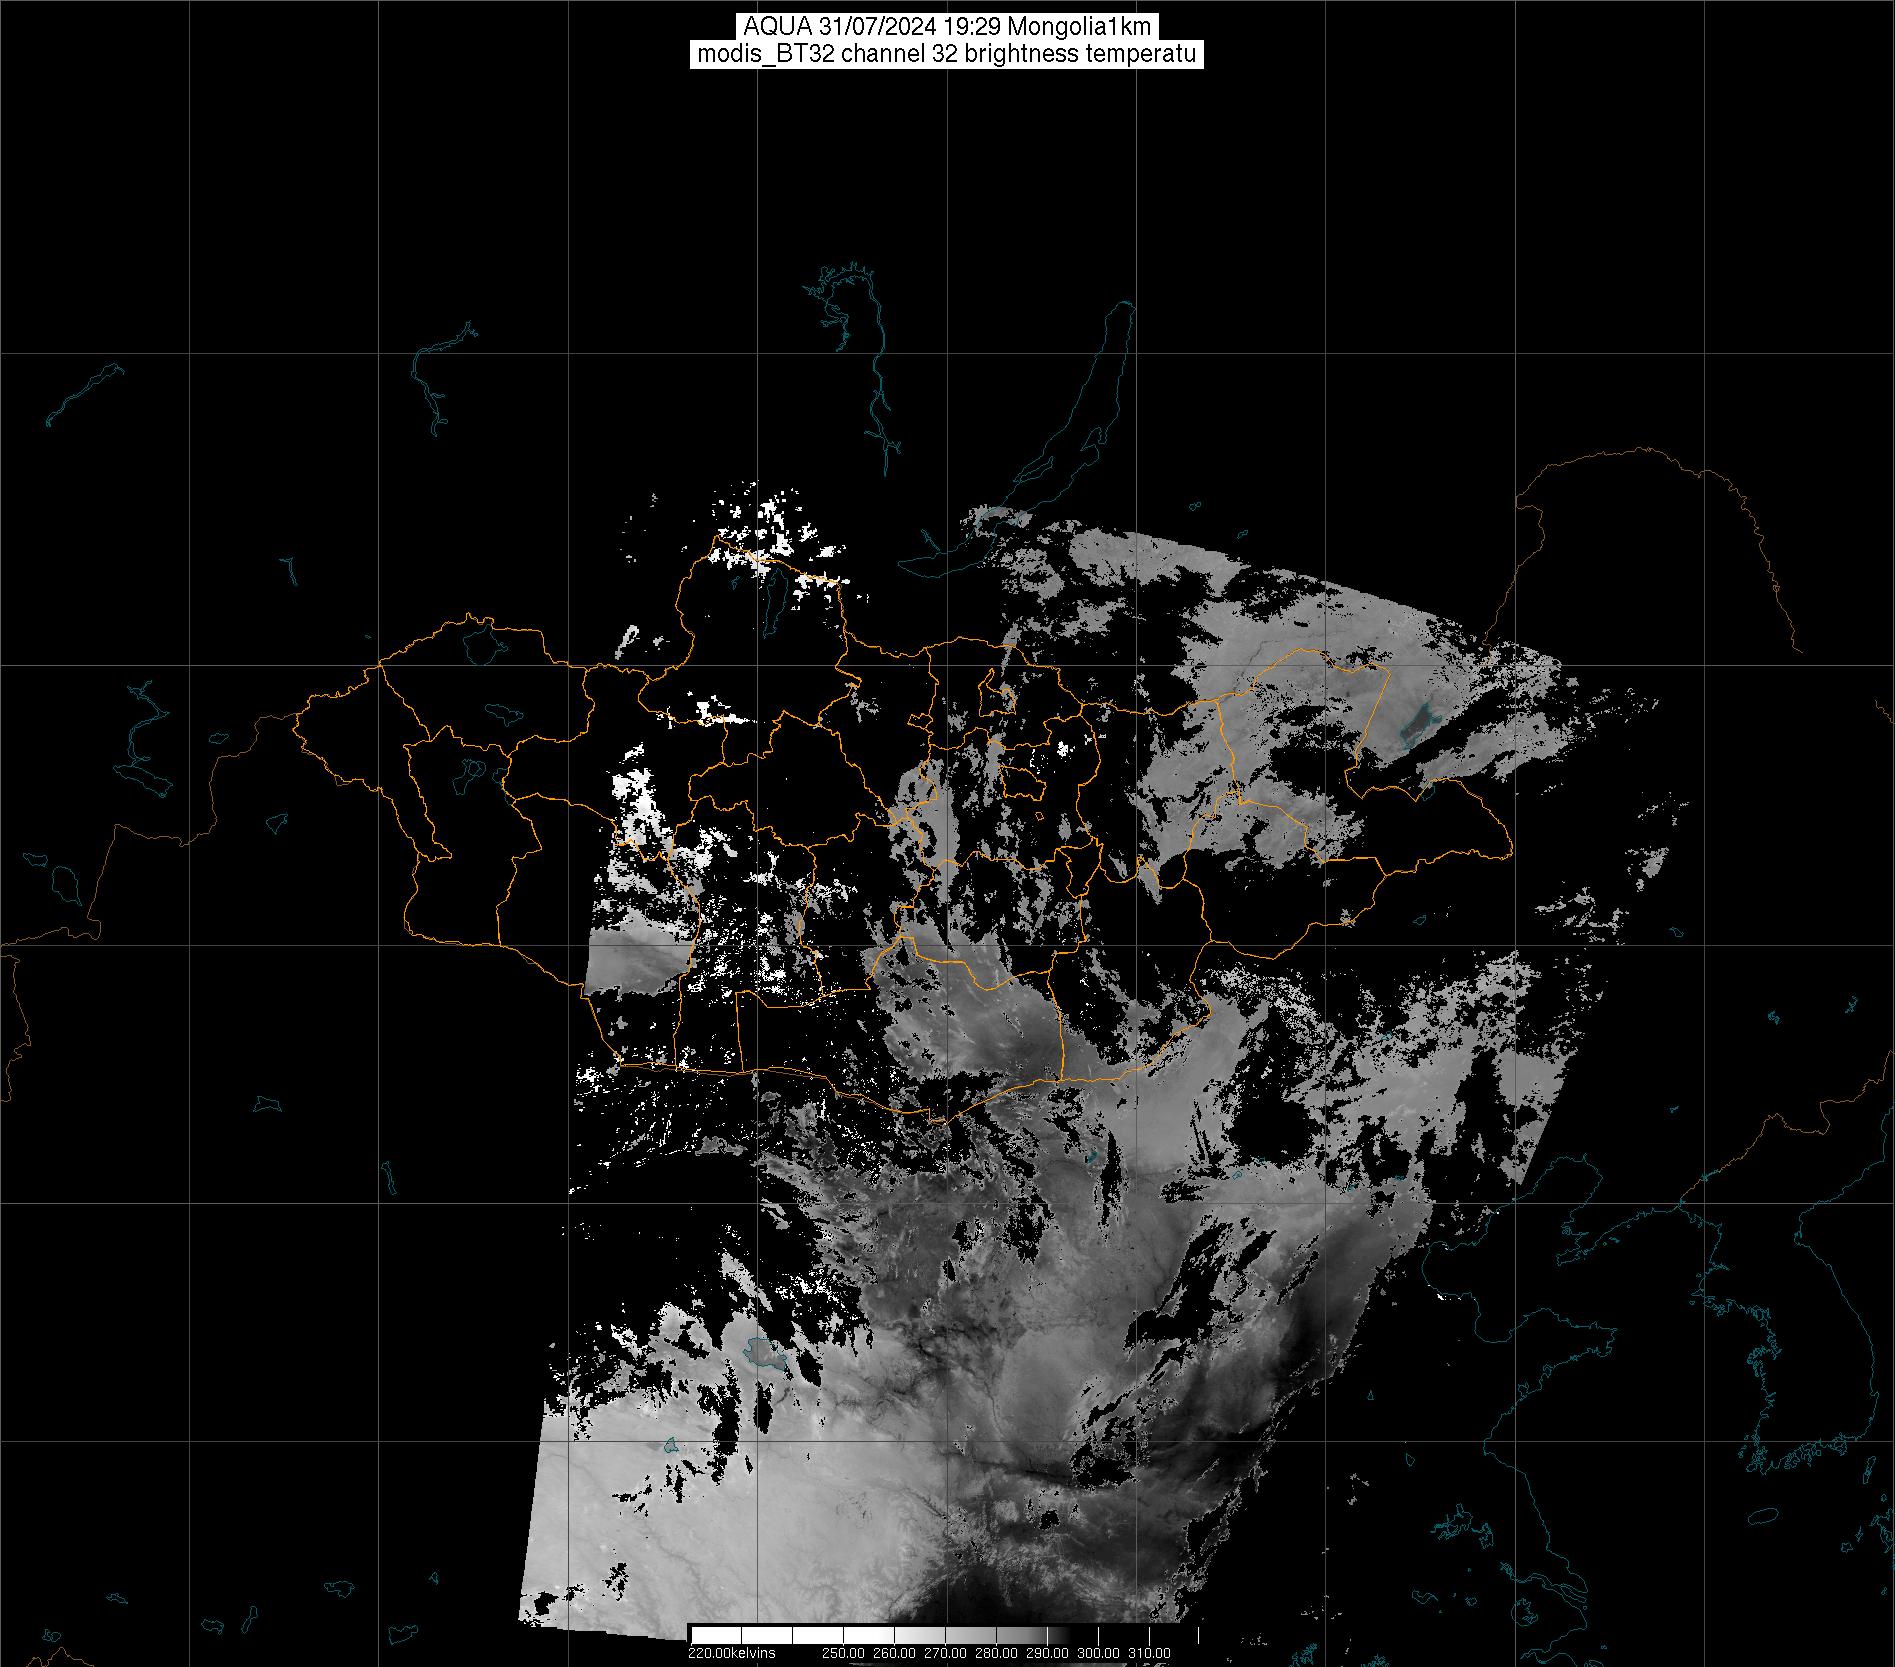The height and width of the screenshot is (1667, 1895).
Task: Click the "260.00" colorbar label
Action: click(x=896, y=1652)
